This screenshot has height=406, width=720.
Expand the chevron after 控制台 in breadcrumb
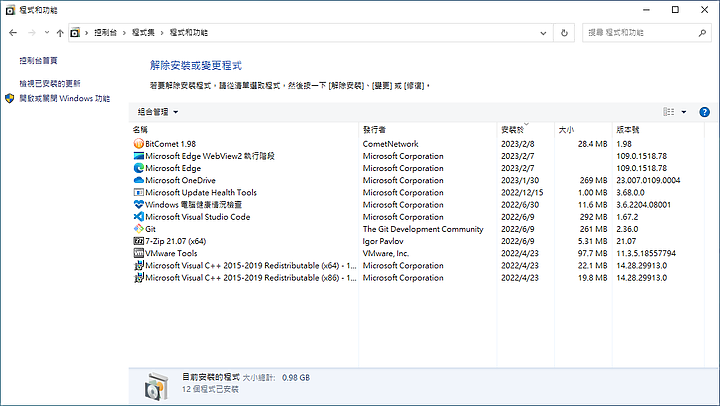point(124,33)
